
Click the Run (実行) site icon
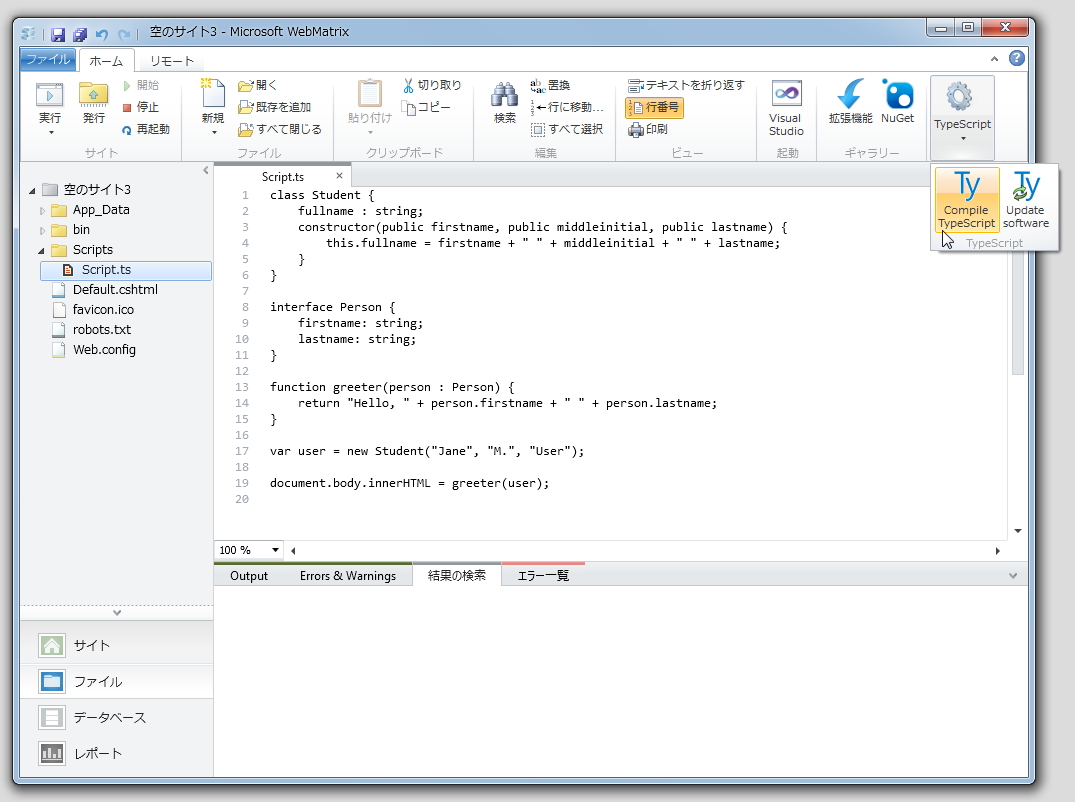[49, 95]
